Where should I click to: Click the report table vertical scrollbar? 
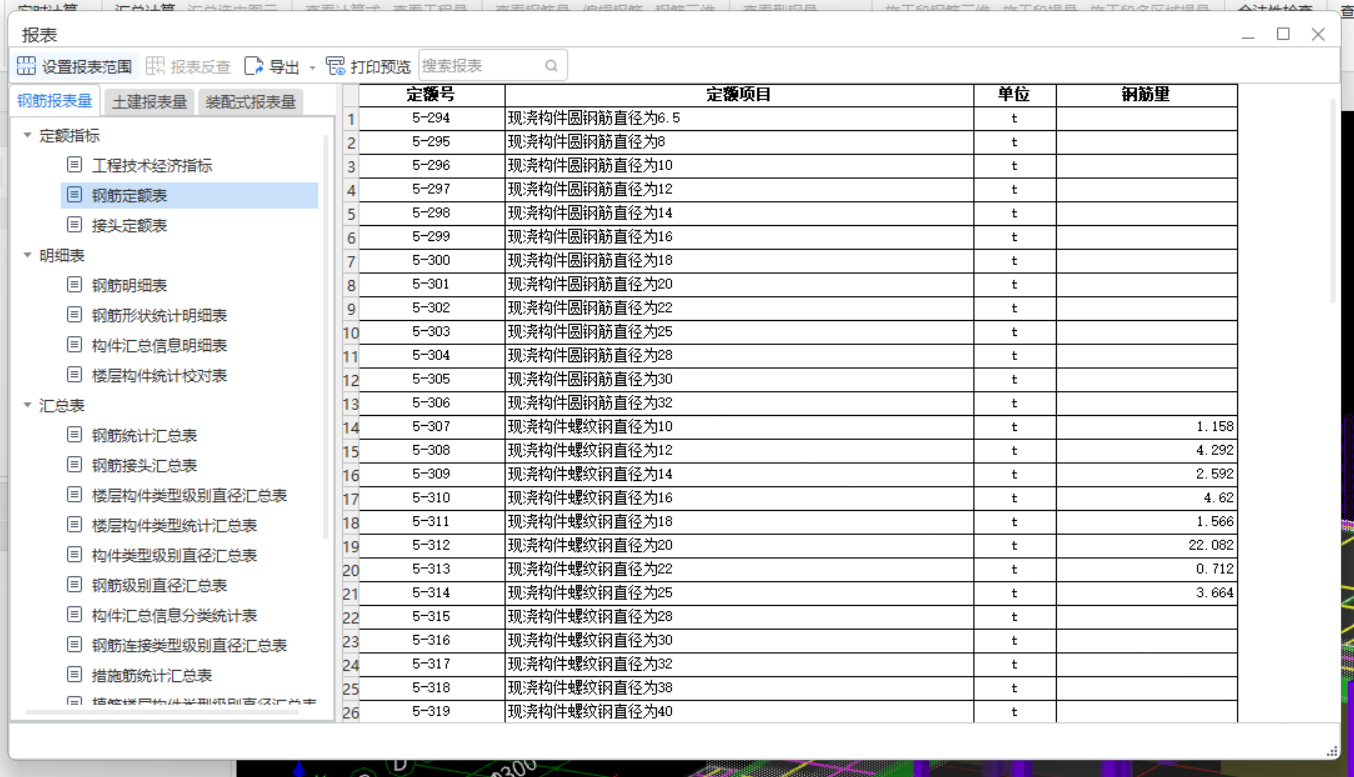point(1333,200)
